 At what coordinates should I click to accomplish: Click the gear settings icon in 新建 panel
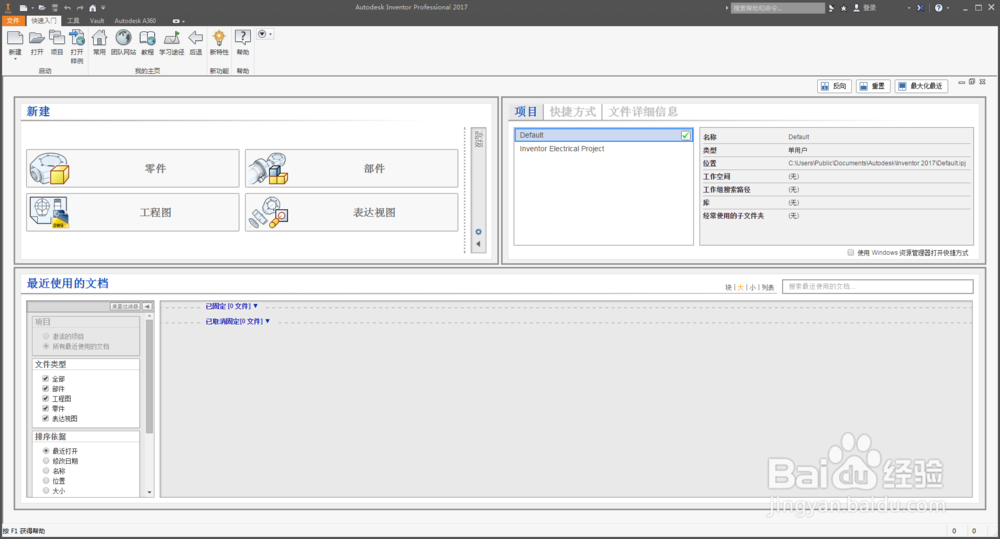tap(478, 232)
